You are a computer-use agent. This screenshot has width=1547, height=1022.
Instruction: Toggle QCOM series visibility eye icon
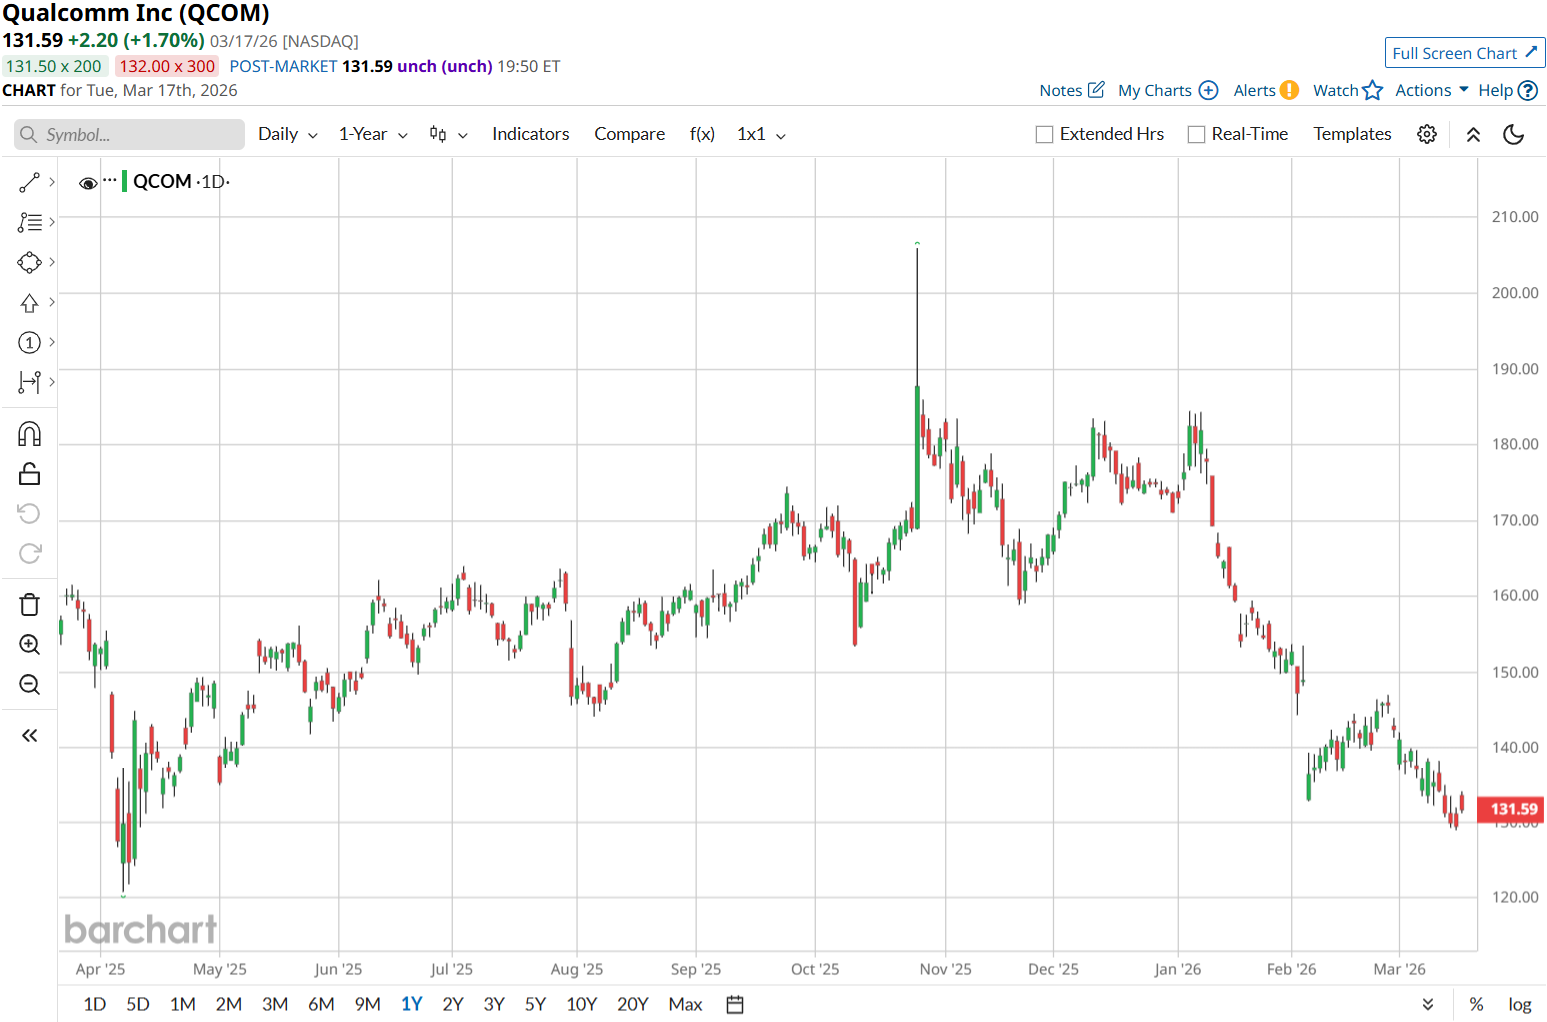coord(88,183)
